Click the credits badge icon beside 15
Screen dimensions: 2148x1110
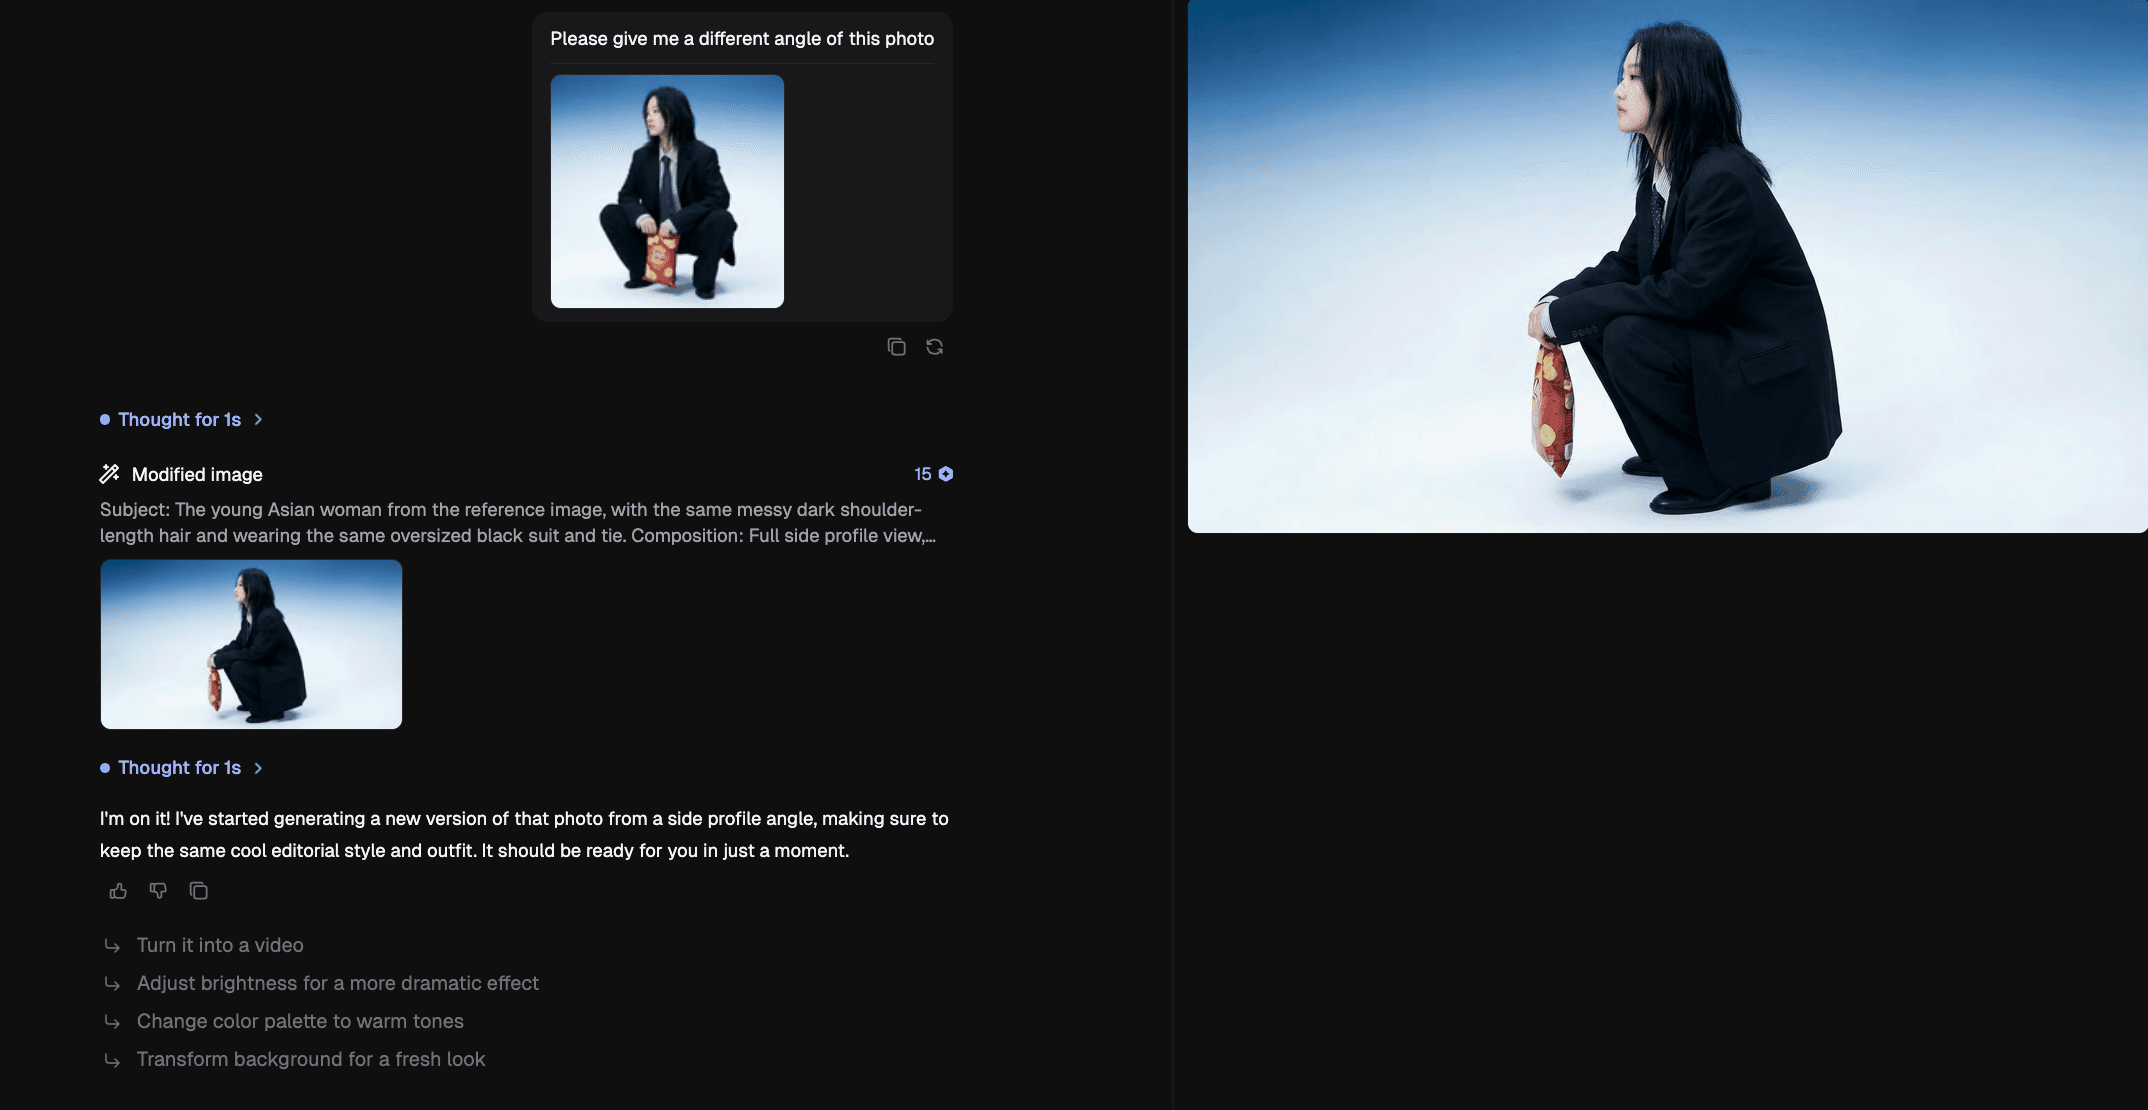[x=946, y=474]
